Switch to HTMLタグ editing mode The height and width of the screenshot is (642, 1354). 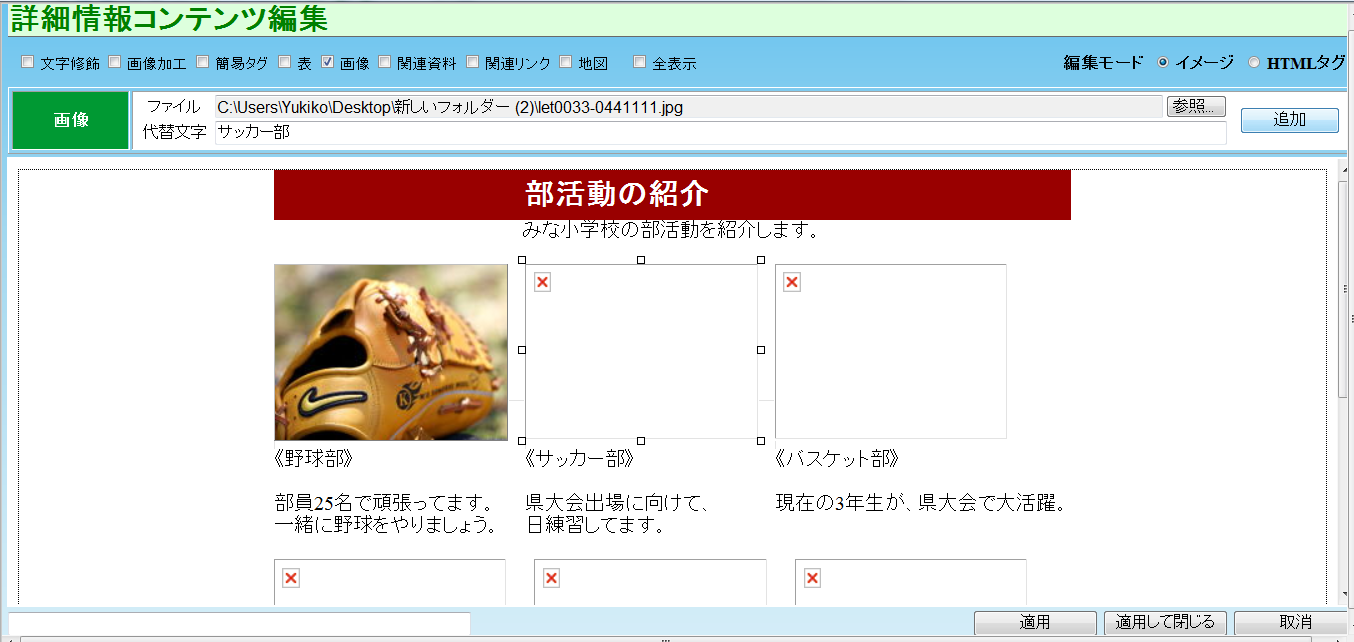[x=1254, y=62]
